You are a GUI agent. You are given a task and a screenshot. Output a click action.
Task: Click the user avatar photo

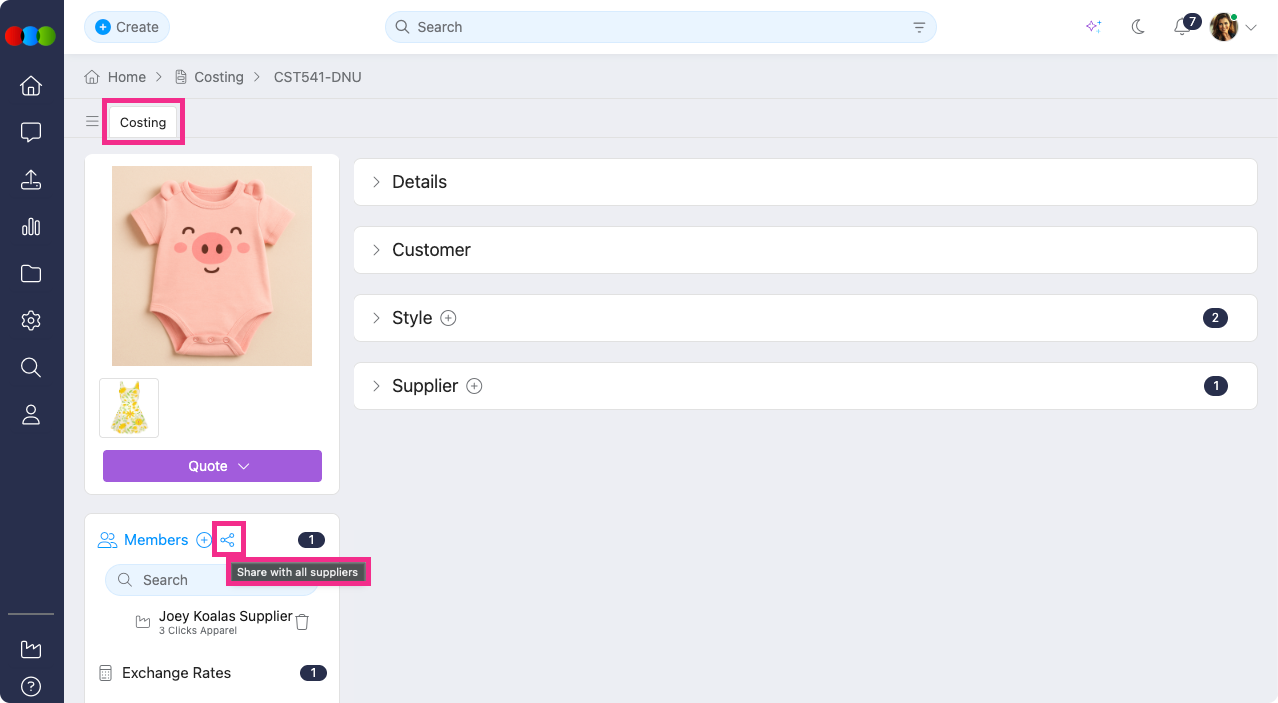1224,27
